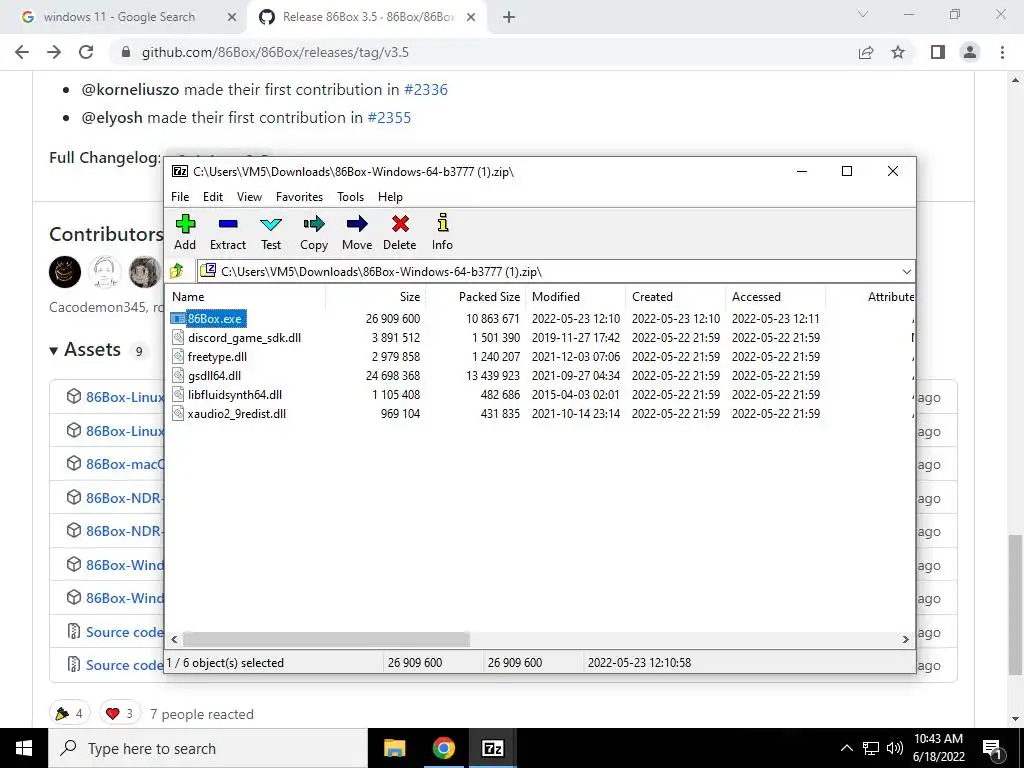This screenshot has height=768, width=1024.
Task: Sort the file list by Size column
Action: pyautogui.click(x=376, y=296)
